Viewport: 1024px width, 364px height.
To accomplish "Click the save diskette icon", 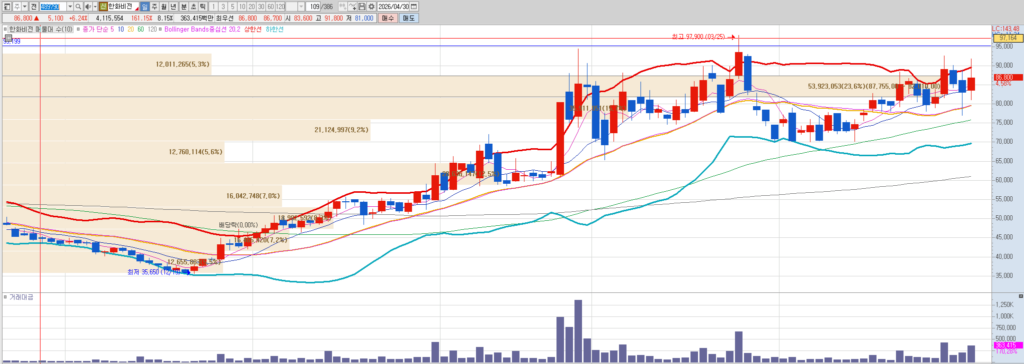I will click(362, 6).
